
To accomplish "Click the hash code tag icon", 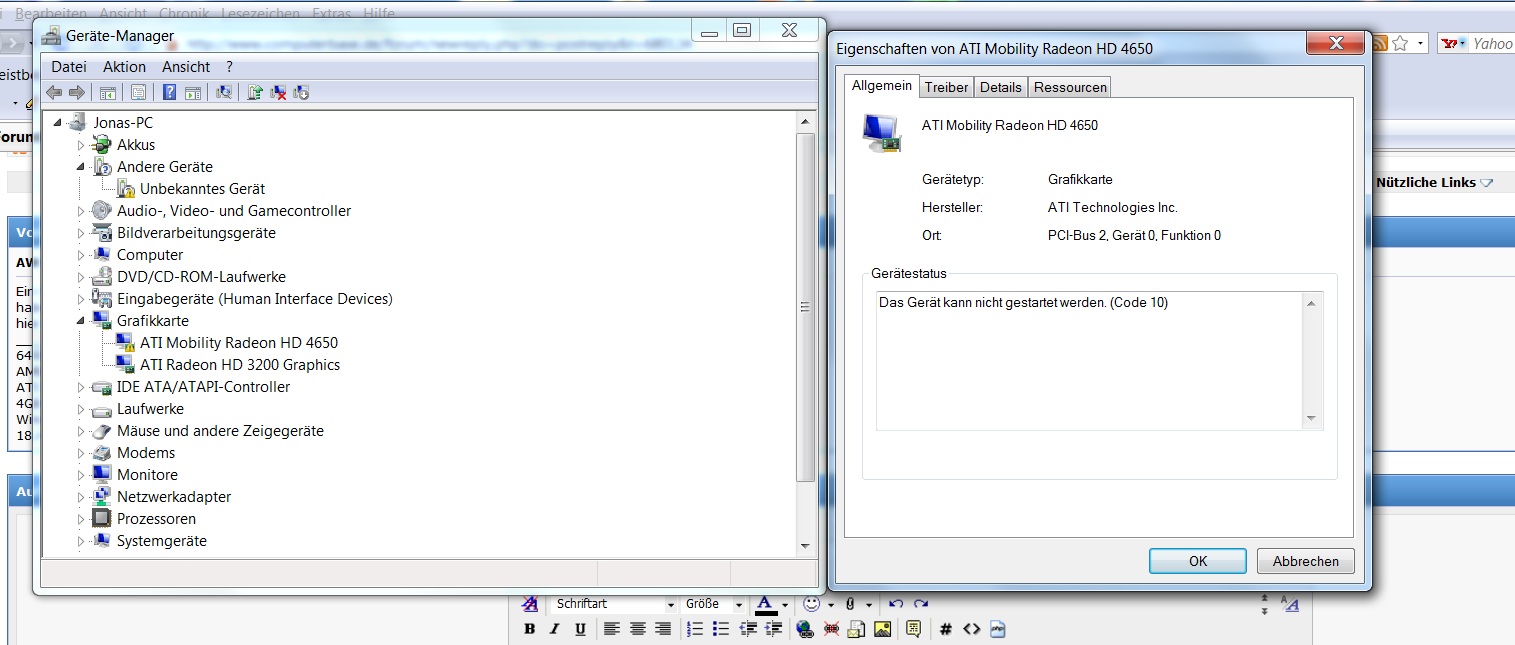I will 945,629.
